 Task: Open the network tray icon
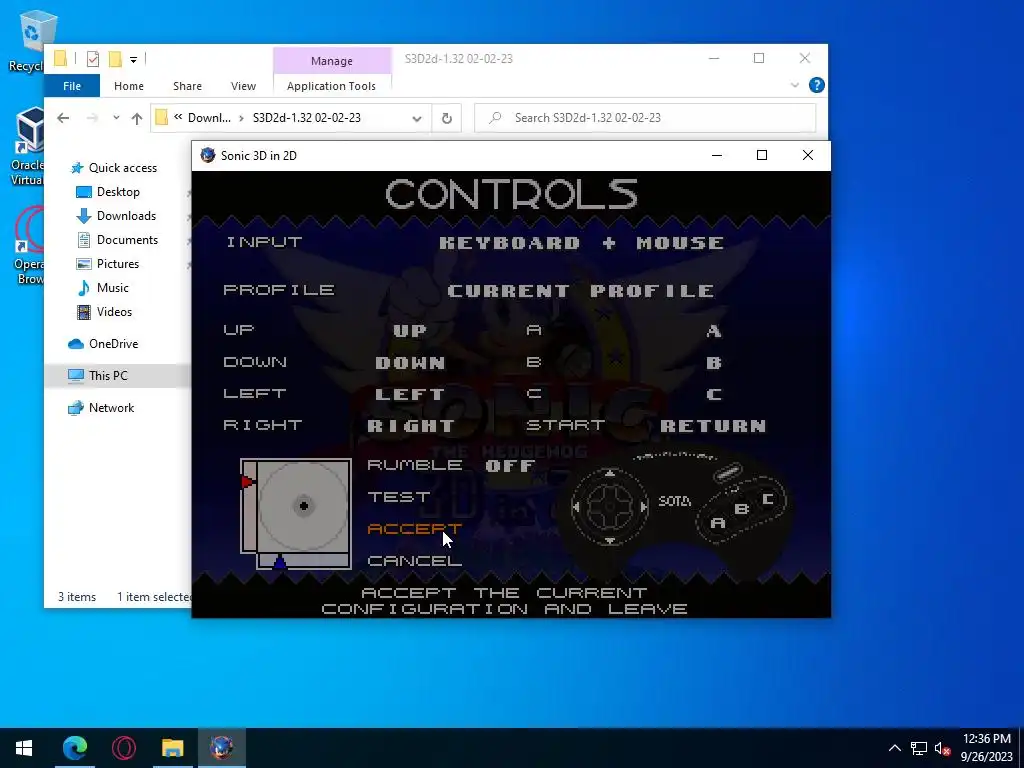[x=919, y=748]
